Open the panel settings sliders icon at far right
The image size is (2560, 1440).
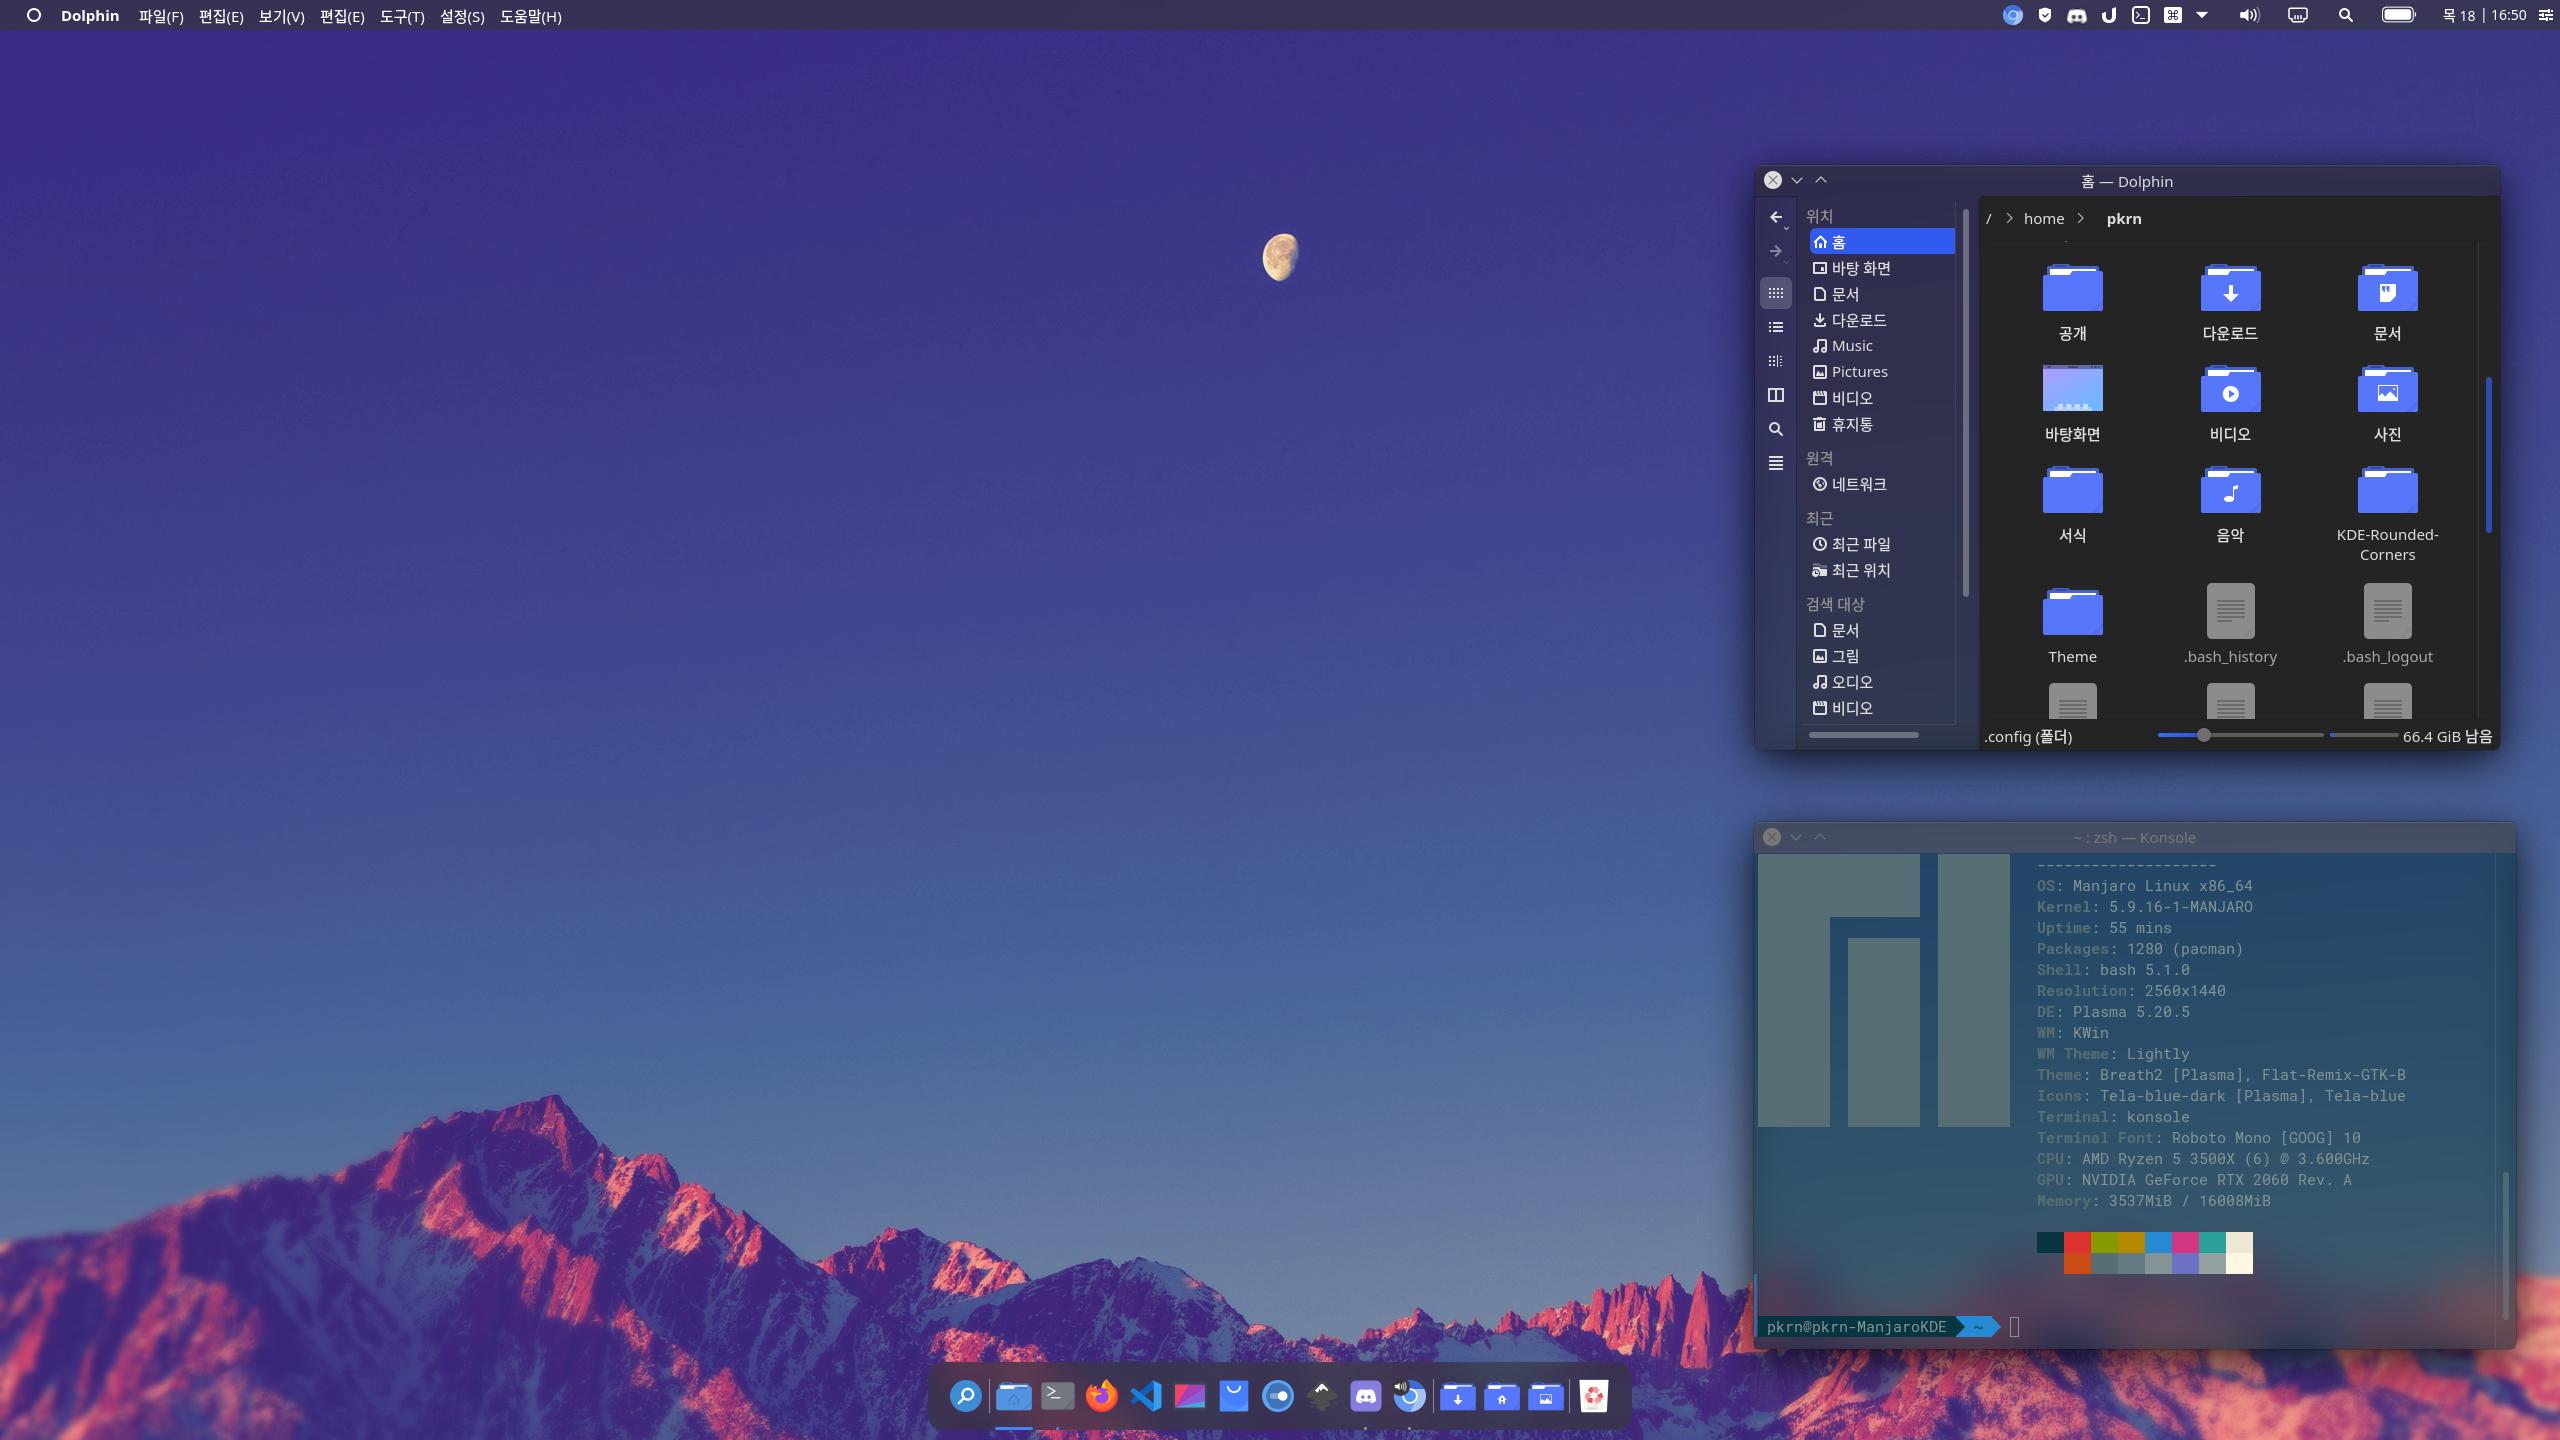[x=2545, y=15]
